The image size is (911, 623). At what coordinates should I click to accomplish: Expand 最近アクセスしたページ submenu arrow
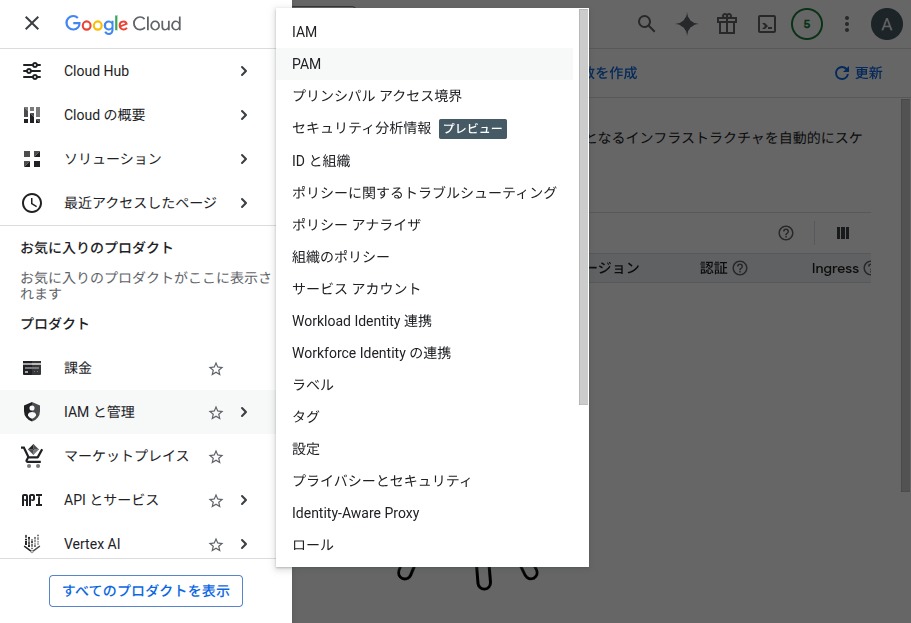coord(243,203)
